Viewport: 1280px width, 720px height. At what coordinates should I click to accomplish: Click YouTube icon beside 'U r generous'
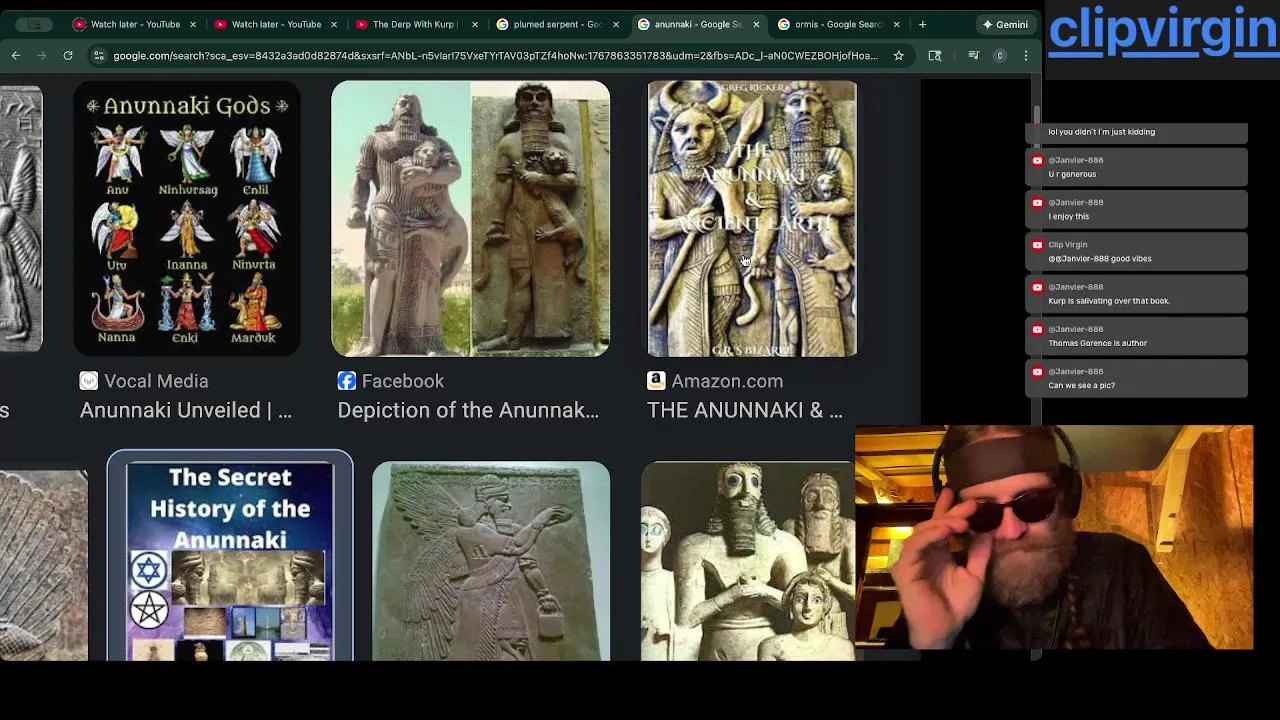coord(1037,160)
